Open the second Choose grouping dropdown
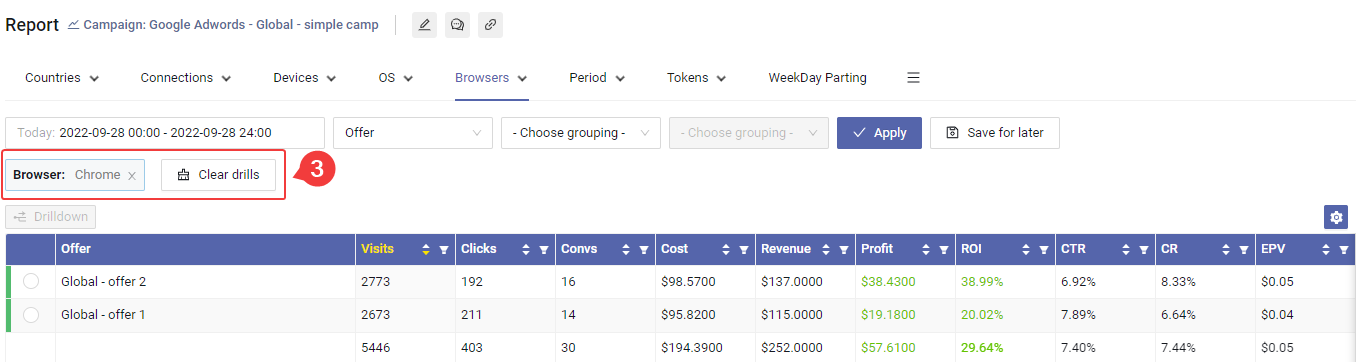This screenshot has width=1360, height=362. (581, 132)
